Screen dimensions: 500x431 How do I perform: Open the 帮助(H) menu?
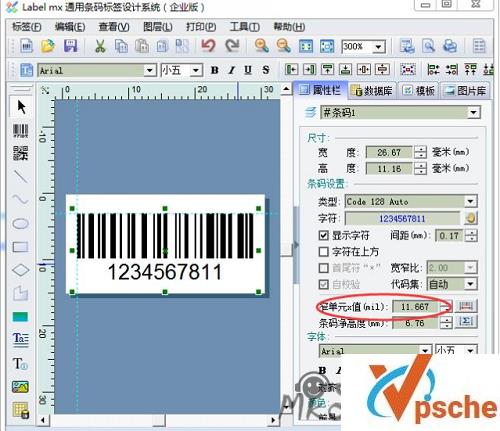289,27
